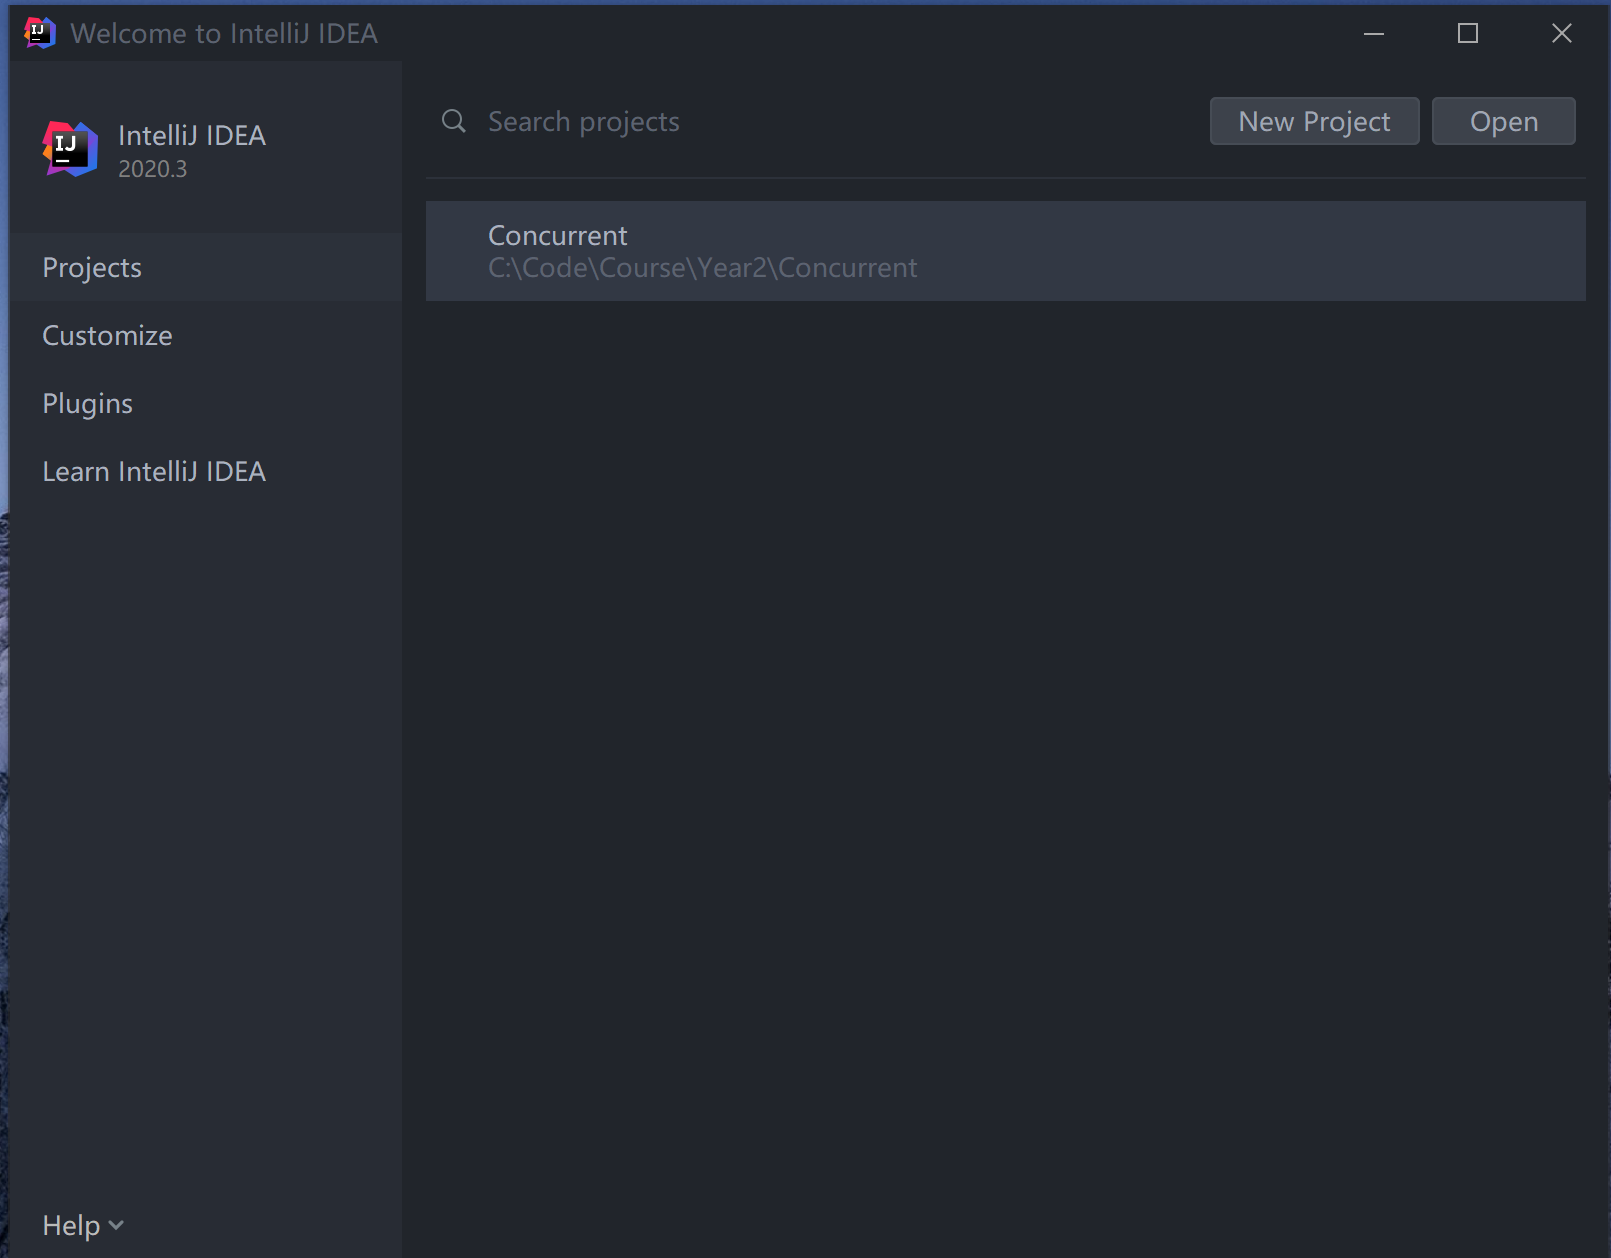1611x1258 pixels.
Task: Maximize the Welcome window
Action: tap(1467, 33)
